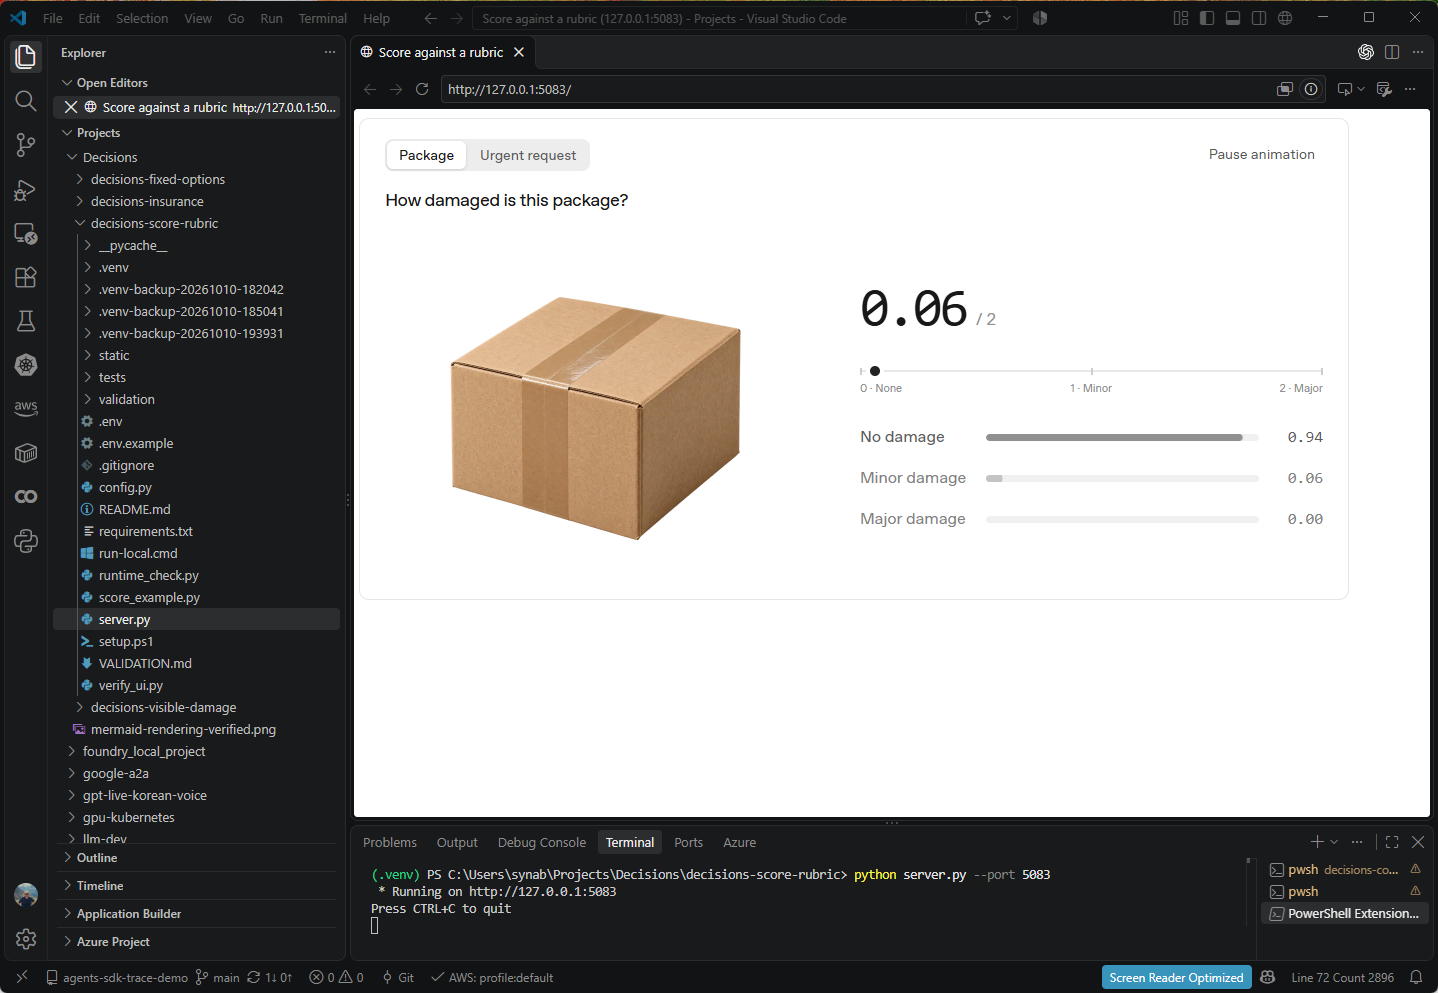Open the Debug Console tab
The height and width of the screenshot is (993, 1438).
click(542, 842)
